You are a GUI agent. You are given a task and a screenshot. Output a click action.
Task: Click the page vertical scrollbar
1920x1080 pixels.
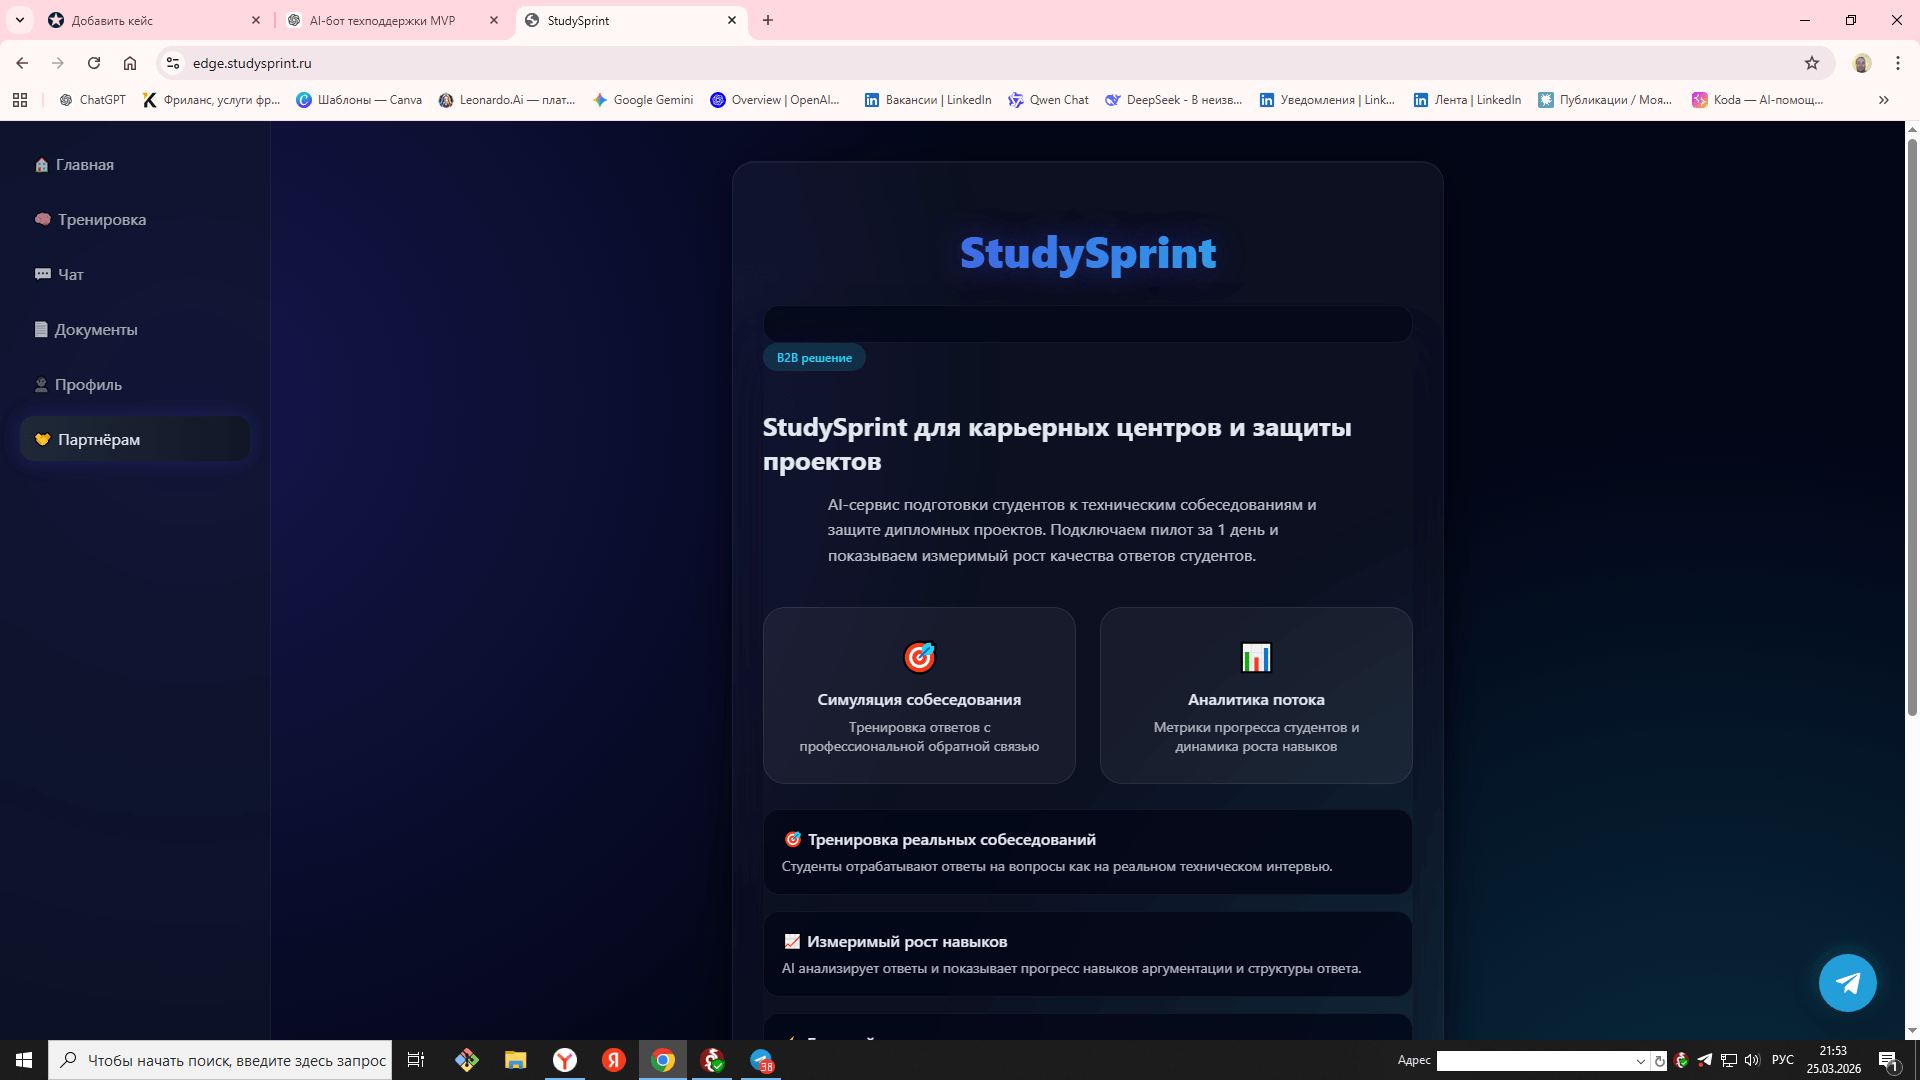pyautogui.click(x=1912, y=430)
